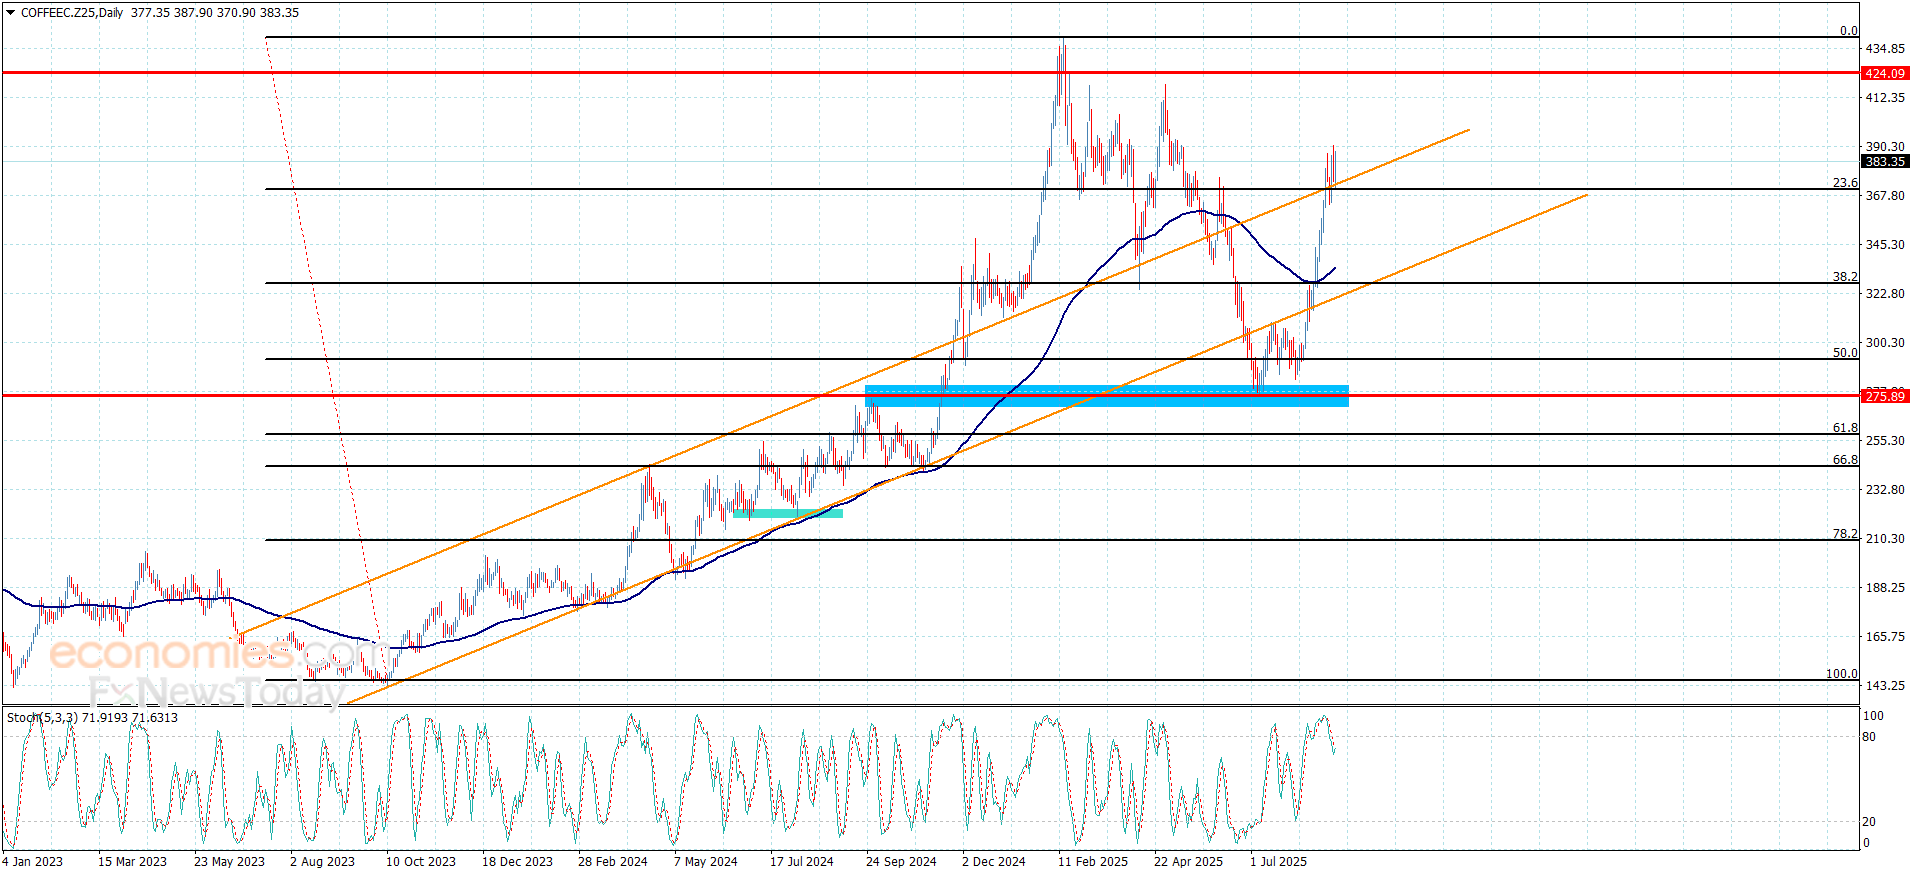Screen dimensions: 1916x874
Task: Click the 412.35 price scale value
Action: [1885, 97]
